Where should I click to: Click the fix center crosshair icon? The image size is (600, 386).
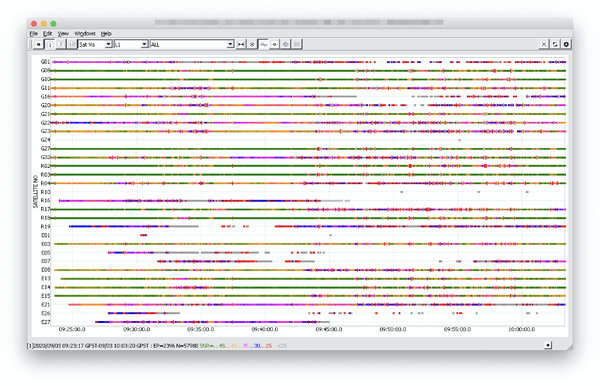pos(274,44)
